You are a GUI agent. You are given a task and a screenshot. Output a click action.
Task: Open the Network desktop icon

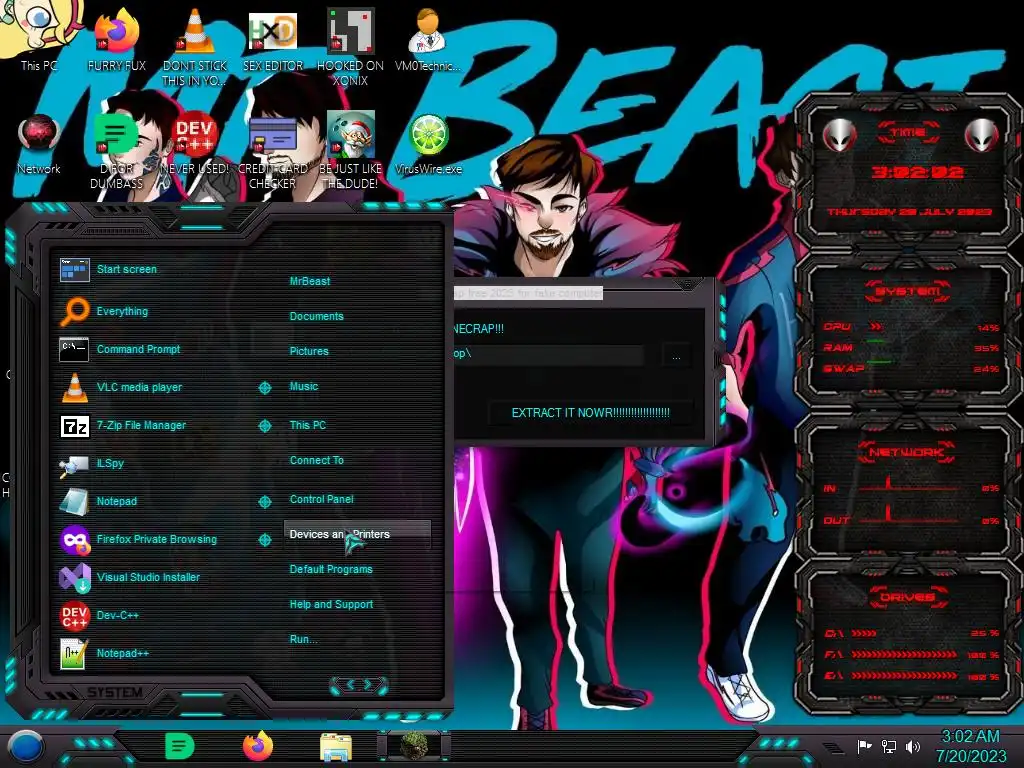[39, 144]
